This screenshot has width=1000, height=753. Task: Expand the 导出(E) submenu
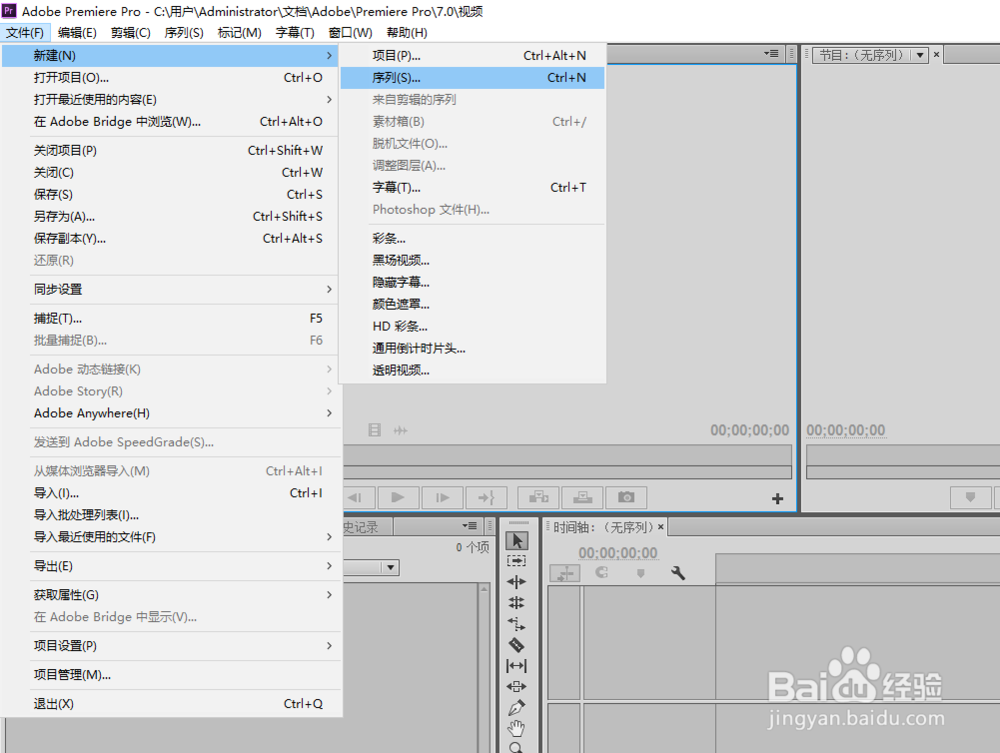tap(170, 566)
